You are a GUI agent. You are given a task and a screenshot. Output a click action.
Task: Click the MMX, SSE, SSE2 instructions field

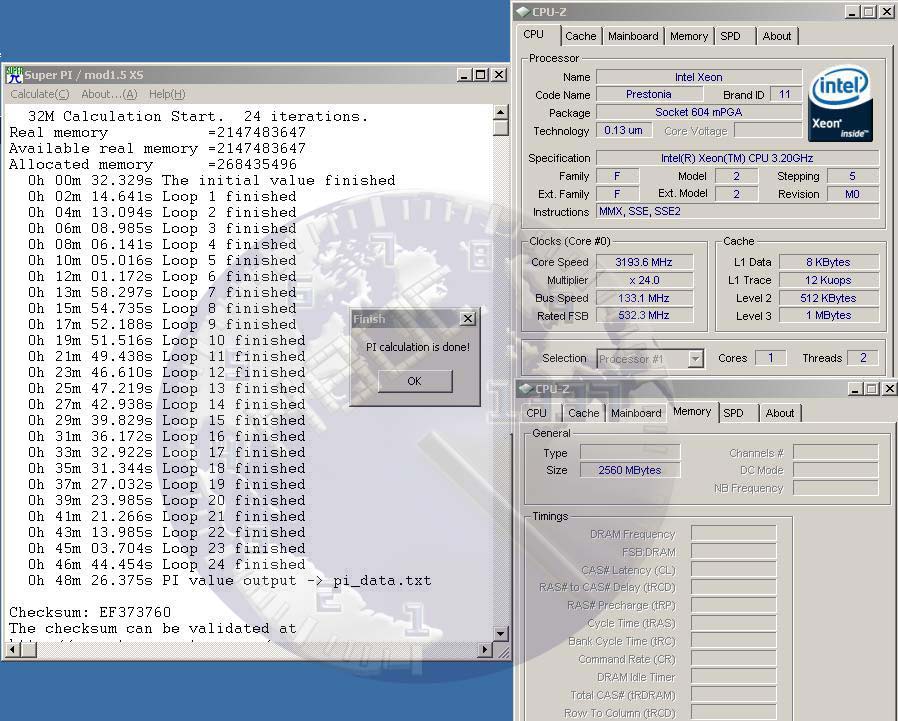737,211
